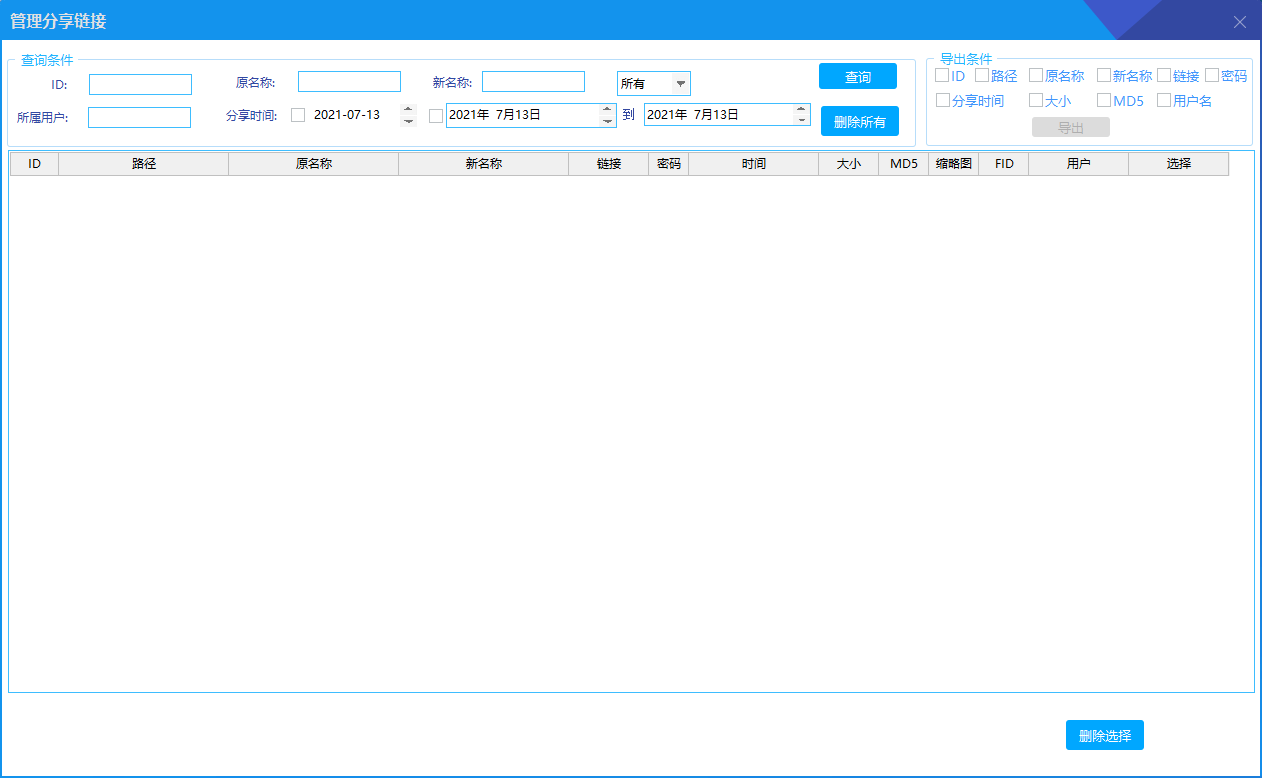Focus the 新名称 input box
The height and width of the screenshot is (778, 1262).
(533, 82)
